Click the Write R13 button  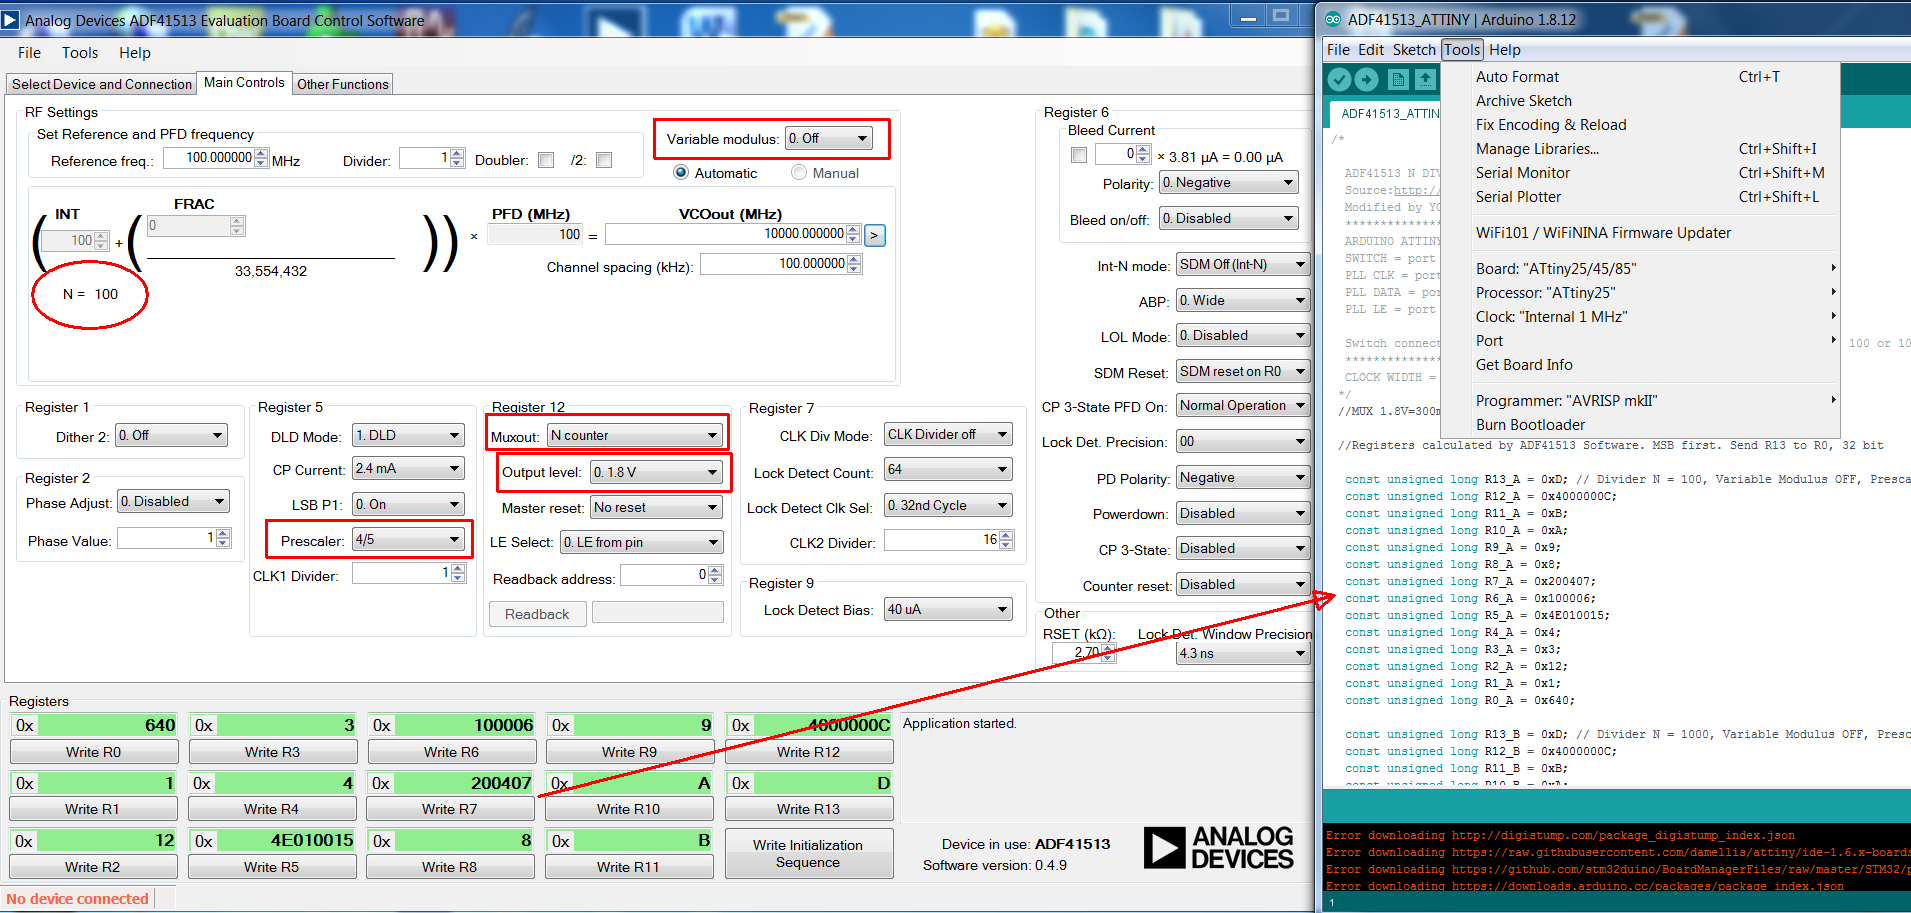tap(808, 809)
